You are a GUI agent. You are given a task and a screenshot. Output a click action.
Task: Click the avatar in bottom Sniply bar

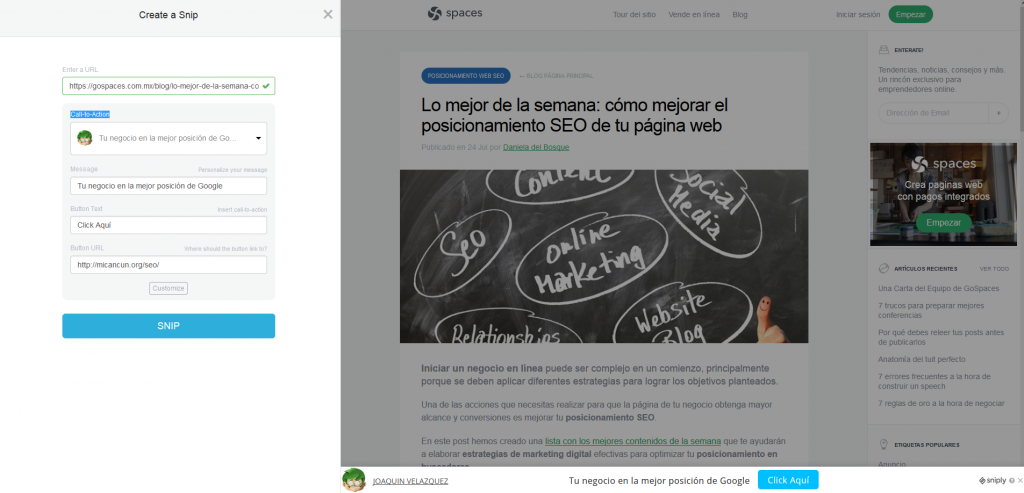(x=353, y=480)
